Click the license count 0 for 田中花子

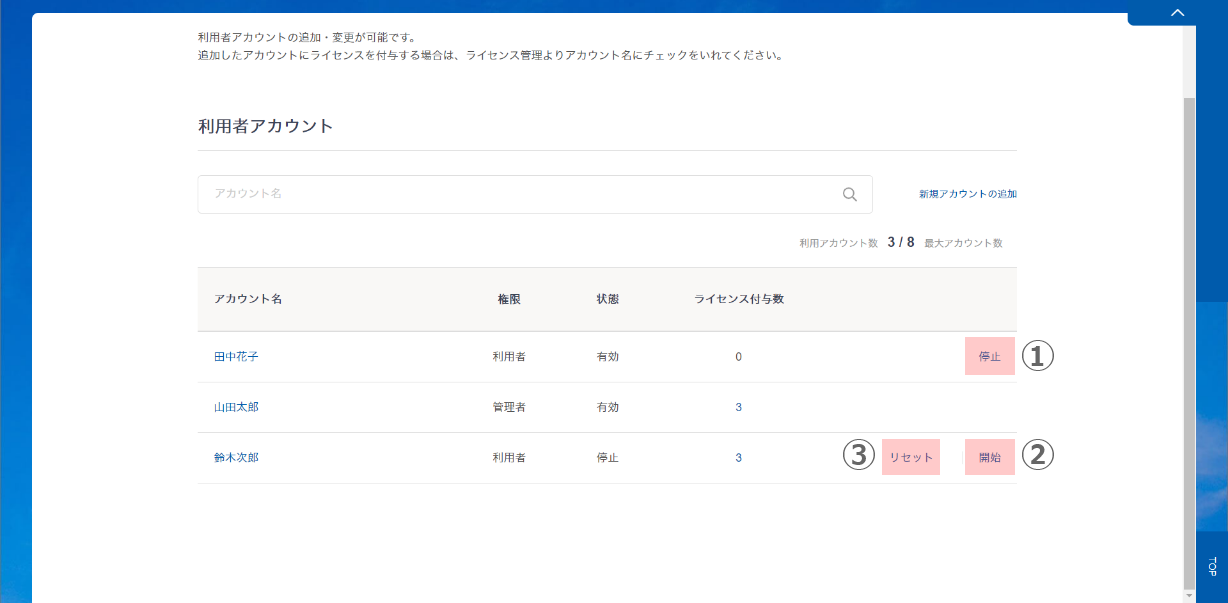point(738,357)
